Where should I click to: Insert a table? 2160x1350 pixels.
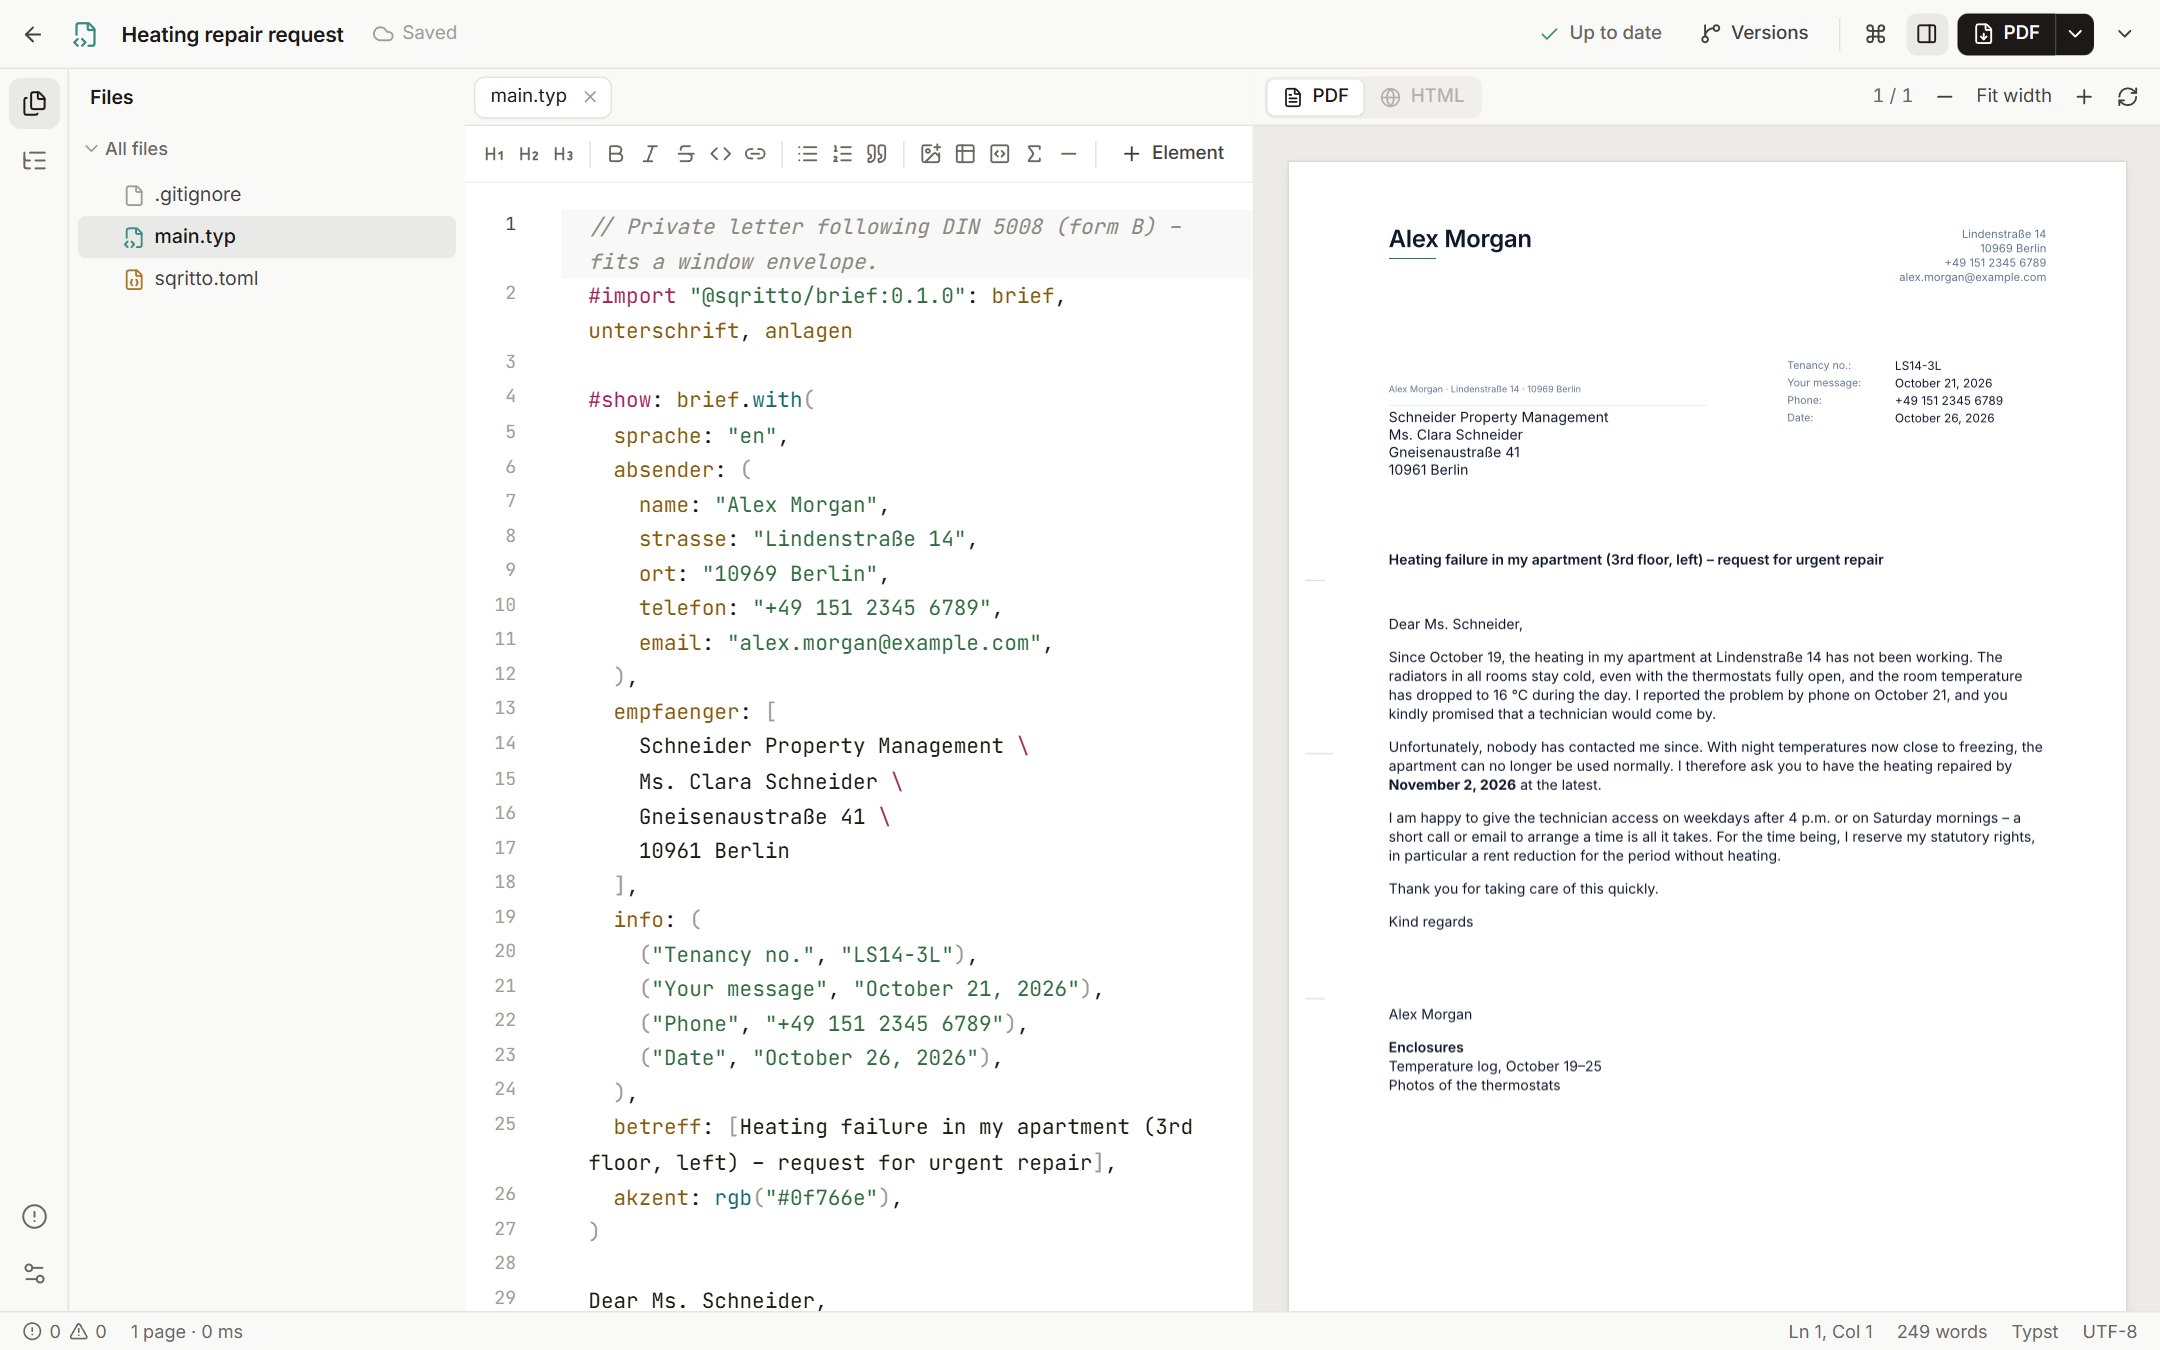tap(965, 154)
